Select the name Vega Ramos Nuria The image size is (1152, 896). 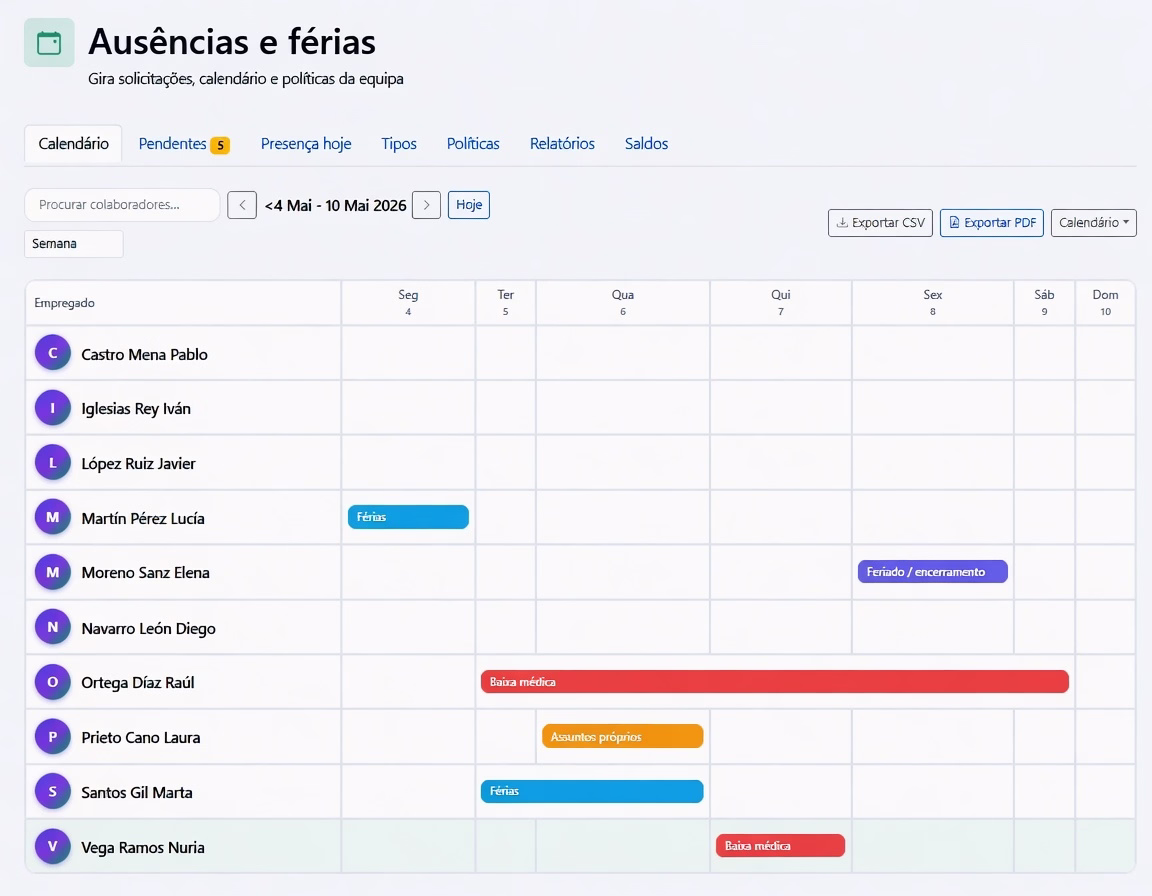pyautogui.click(x=143, y=848)
